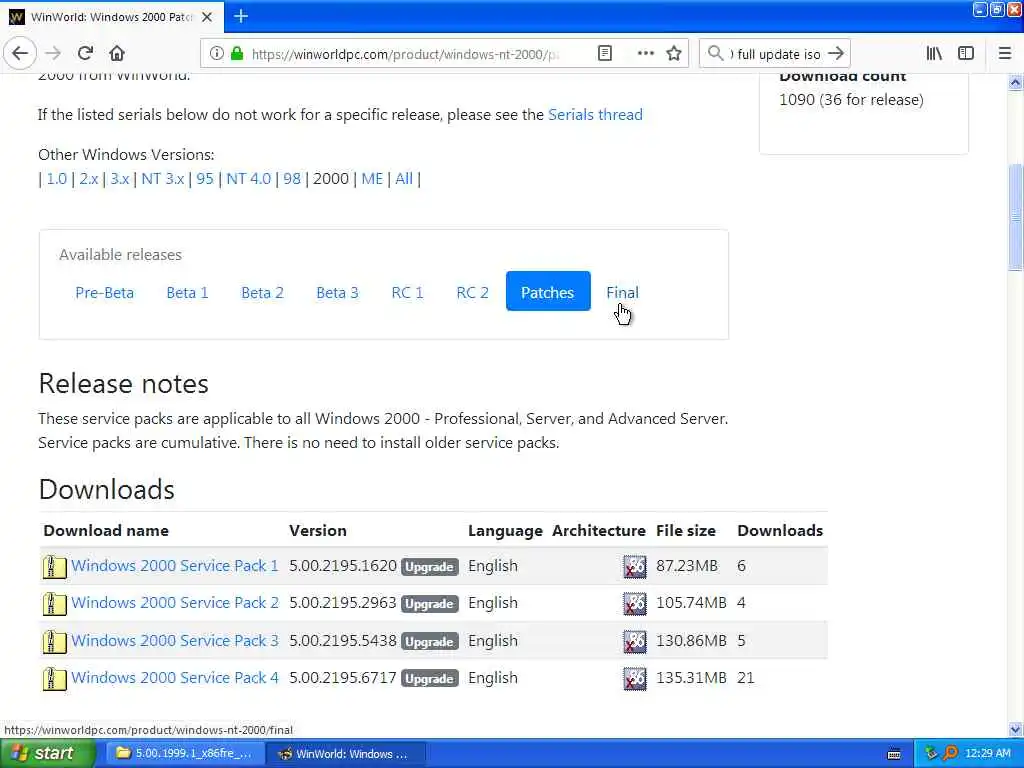Screen dimensions: 1024x768
Task: Select the Patches release tab
Action: click(x=548, y=291)
